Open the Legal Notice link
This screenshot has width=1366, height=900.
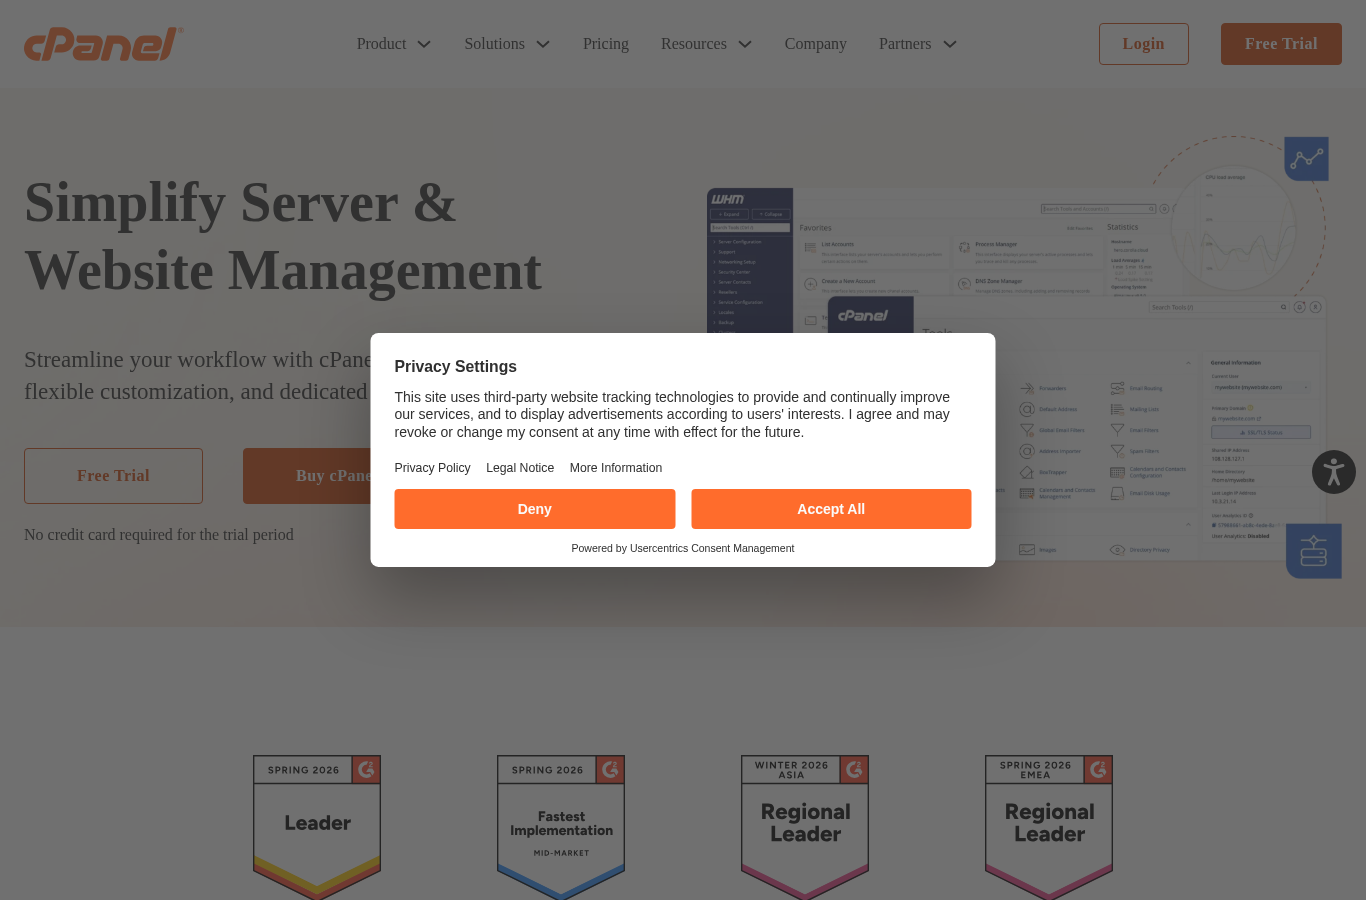[x=520, y=468]
